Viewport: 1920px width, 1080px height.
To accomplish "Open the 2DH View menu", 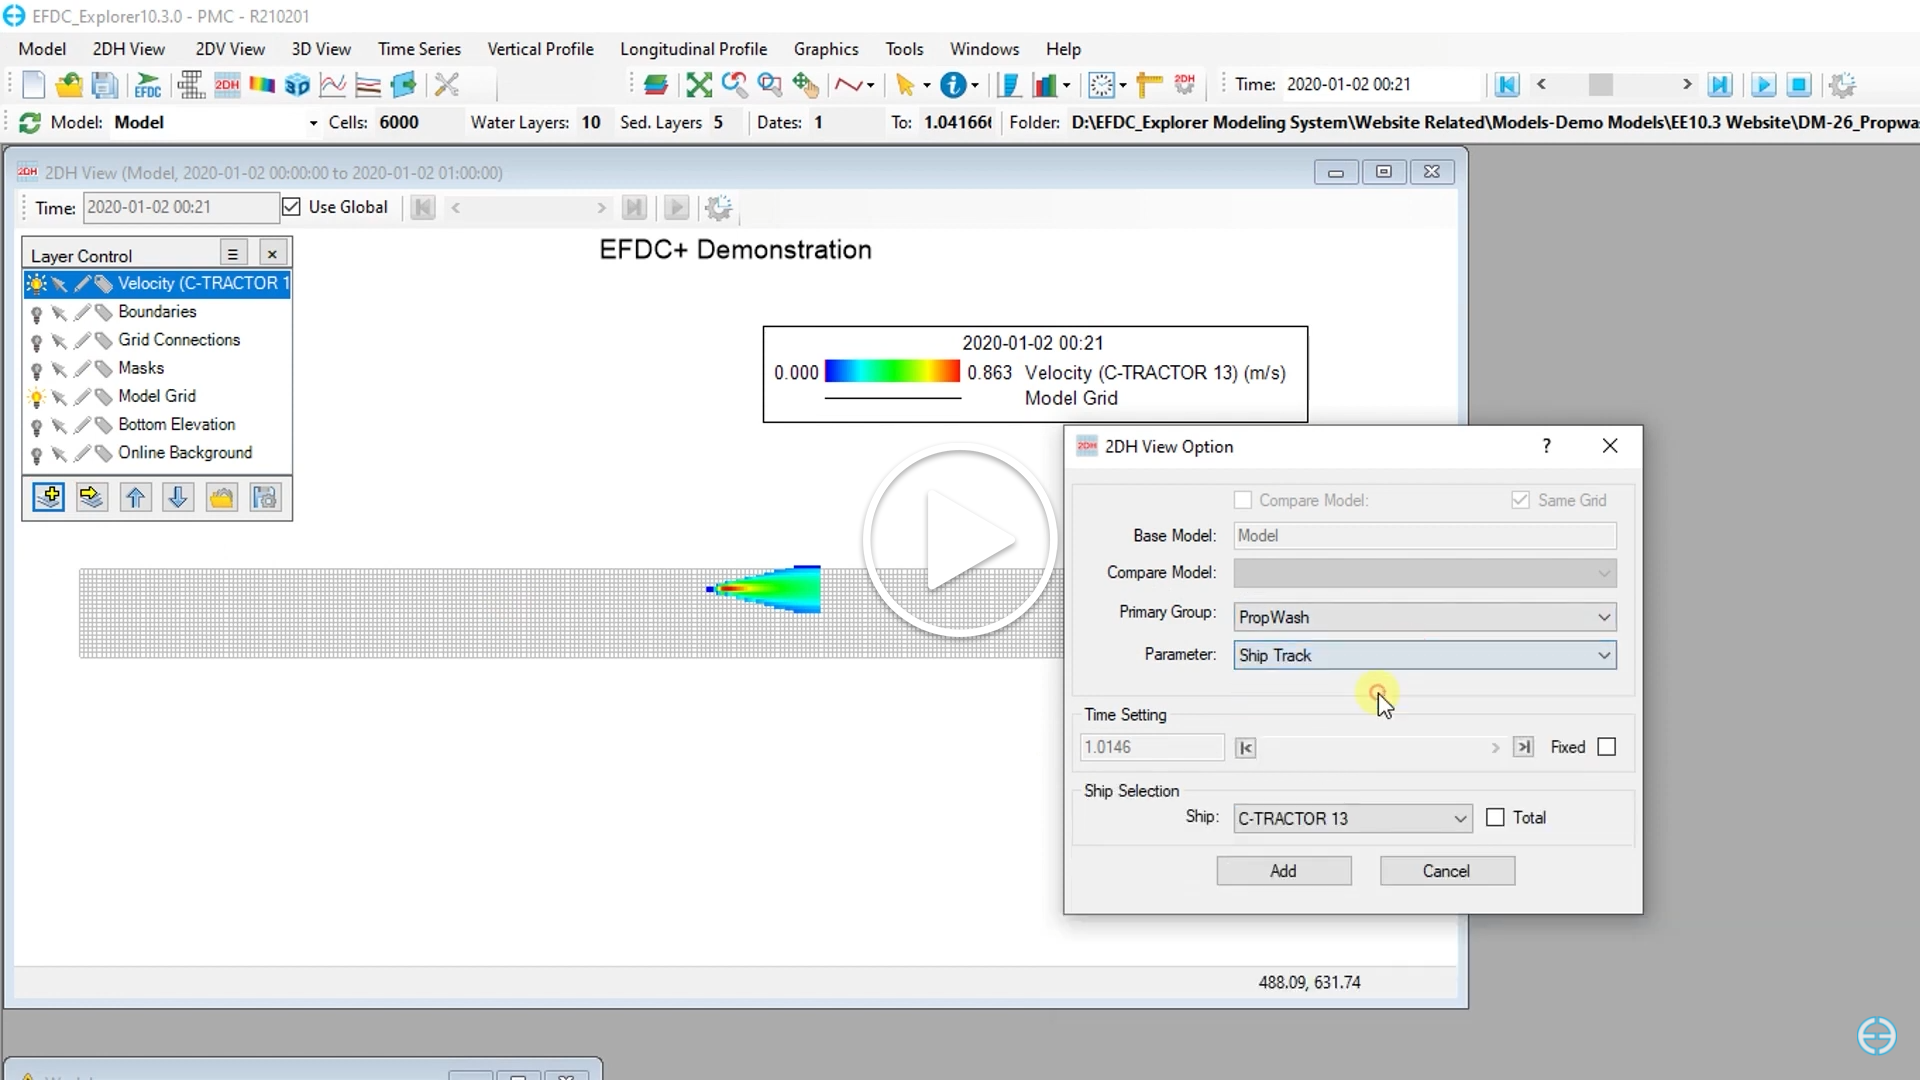I will pos(129,49).
